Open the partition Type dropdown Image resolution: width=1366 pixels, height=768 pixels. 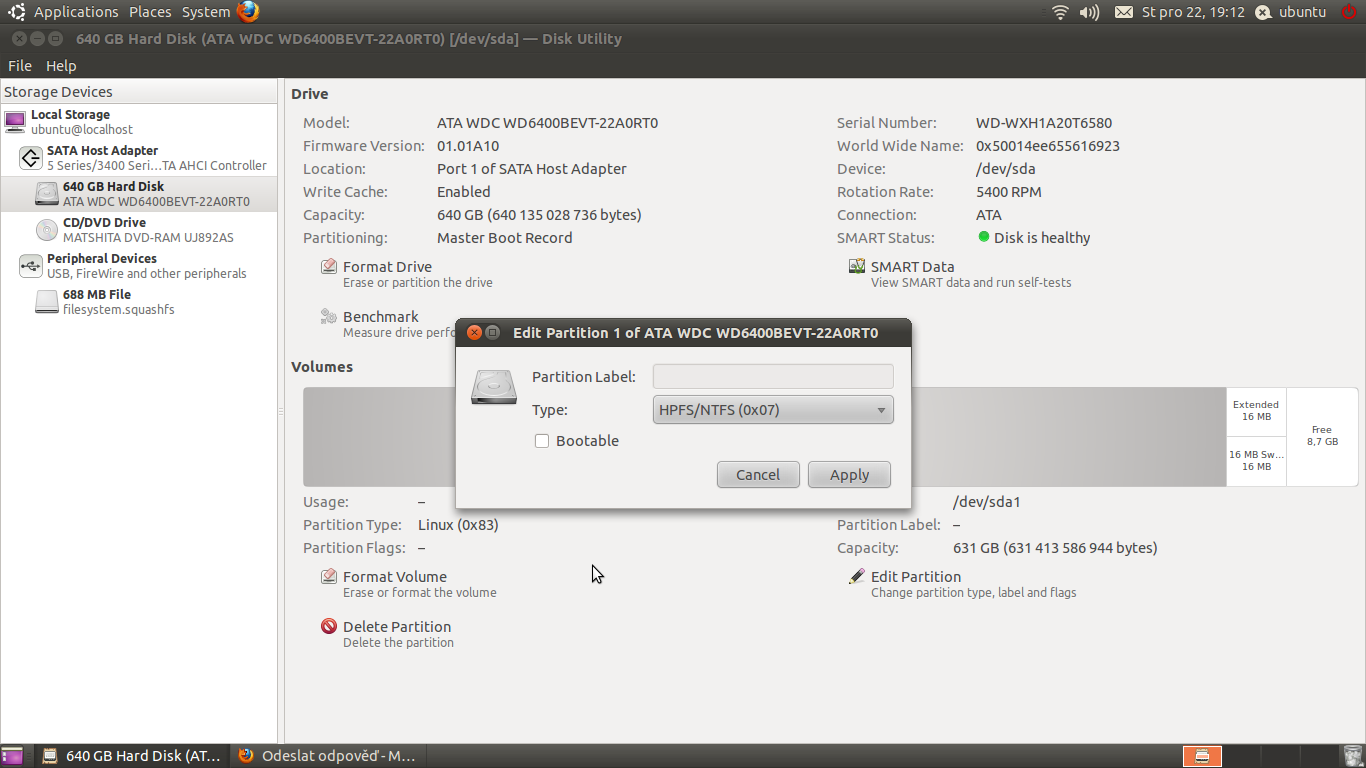click(772, 410)
